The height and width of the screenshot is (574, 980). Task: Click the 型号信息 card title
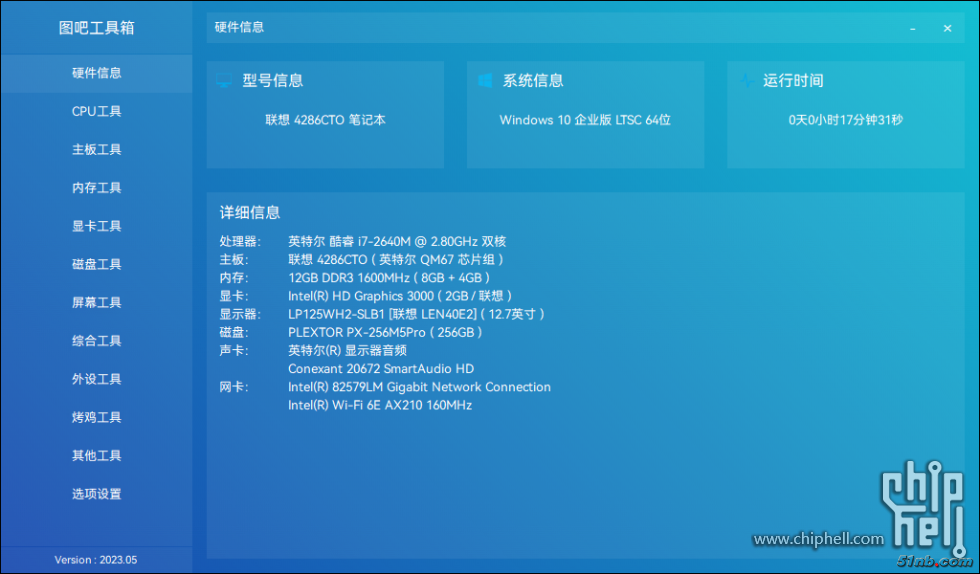point(272,81)
